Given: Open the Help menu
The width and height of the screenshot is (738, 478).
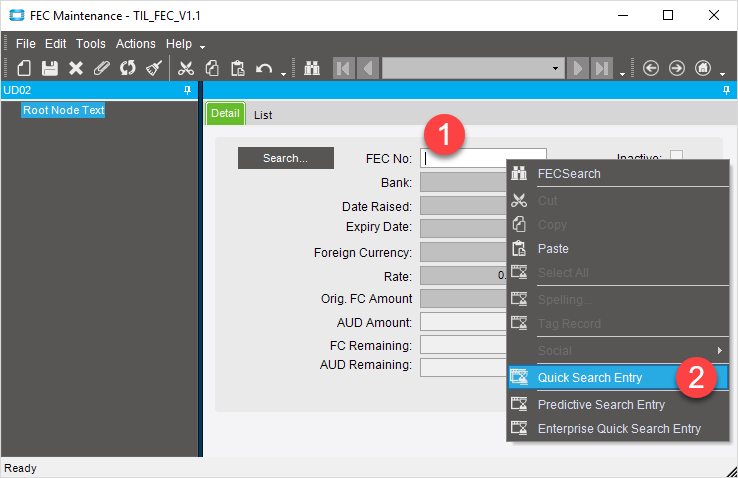Looking at the screenshot, I should [179, 44].
